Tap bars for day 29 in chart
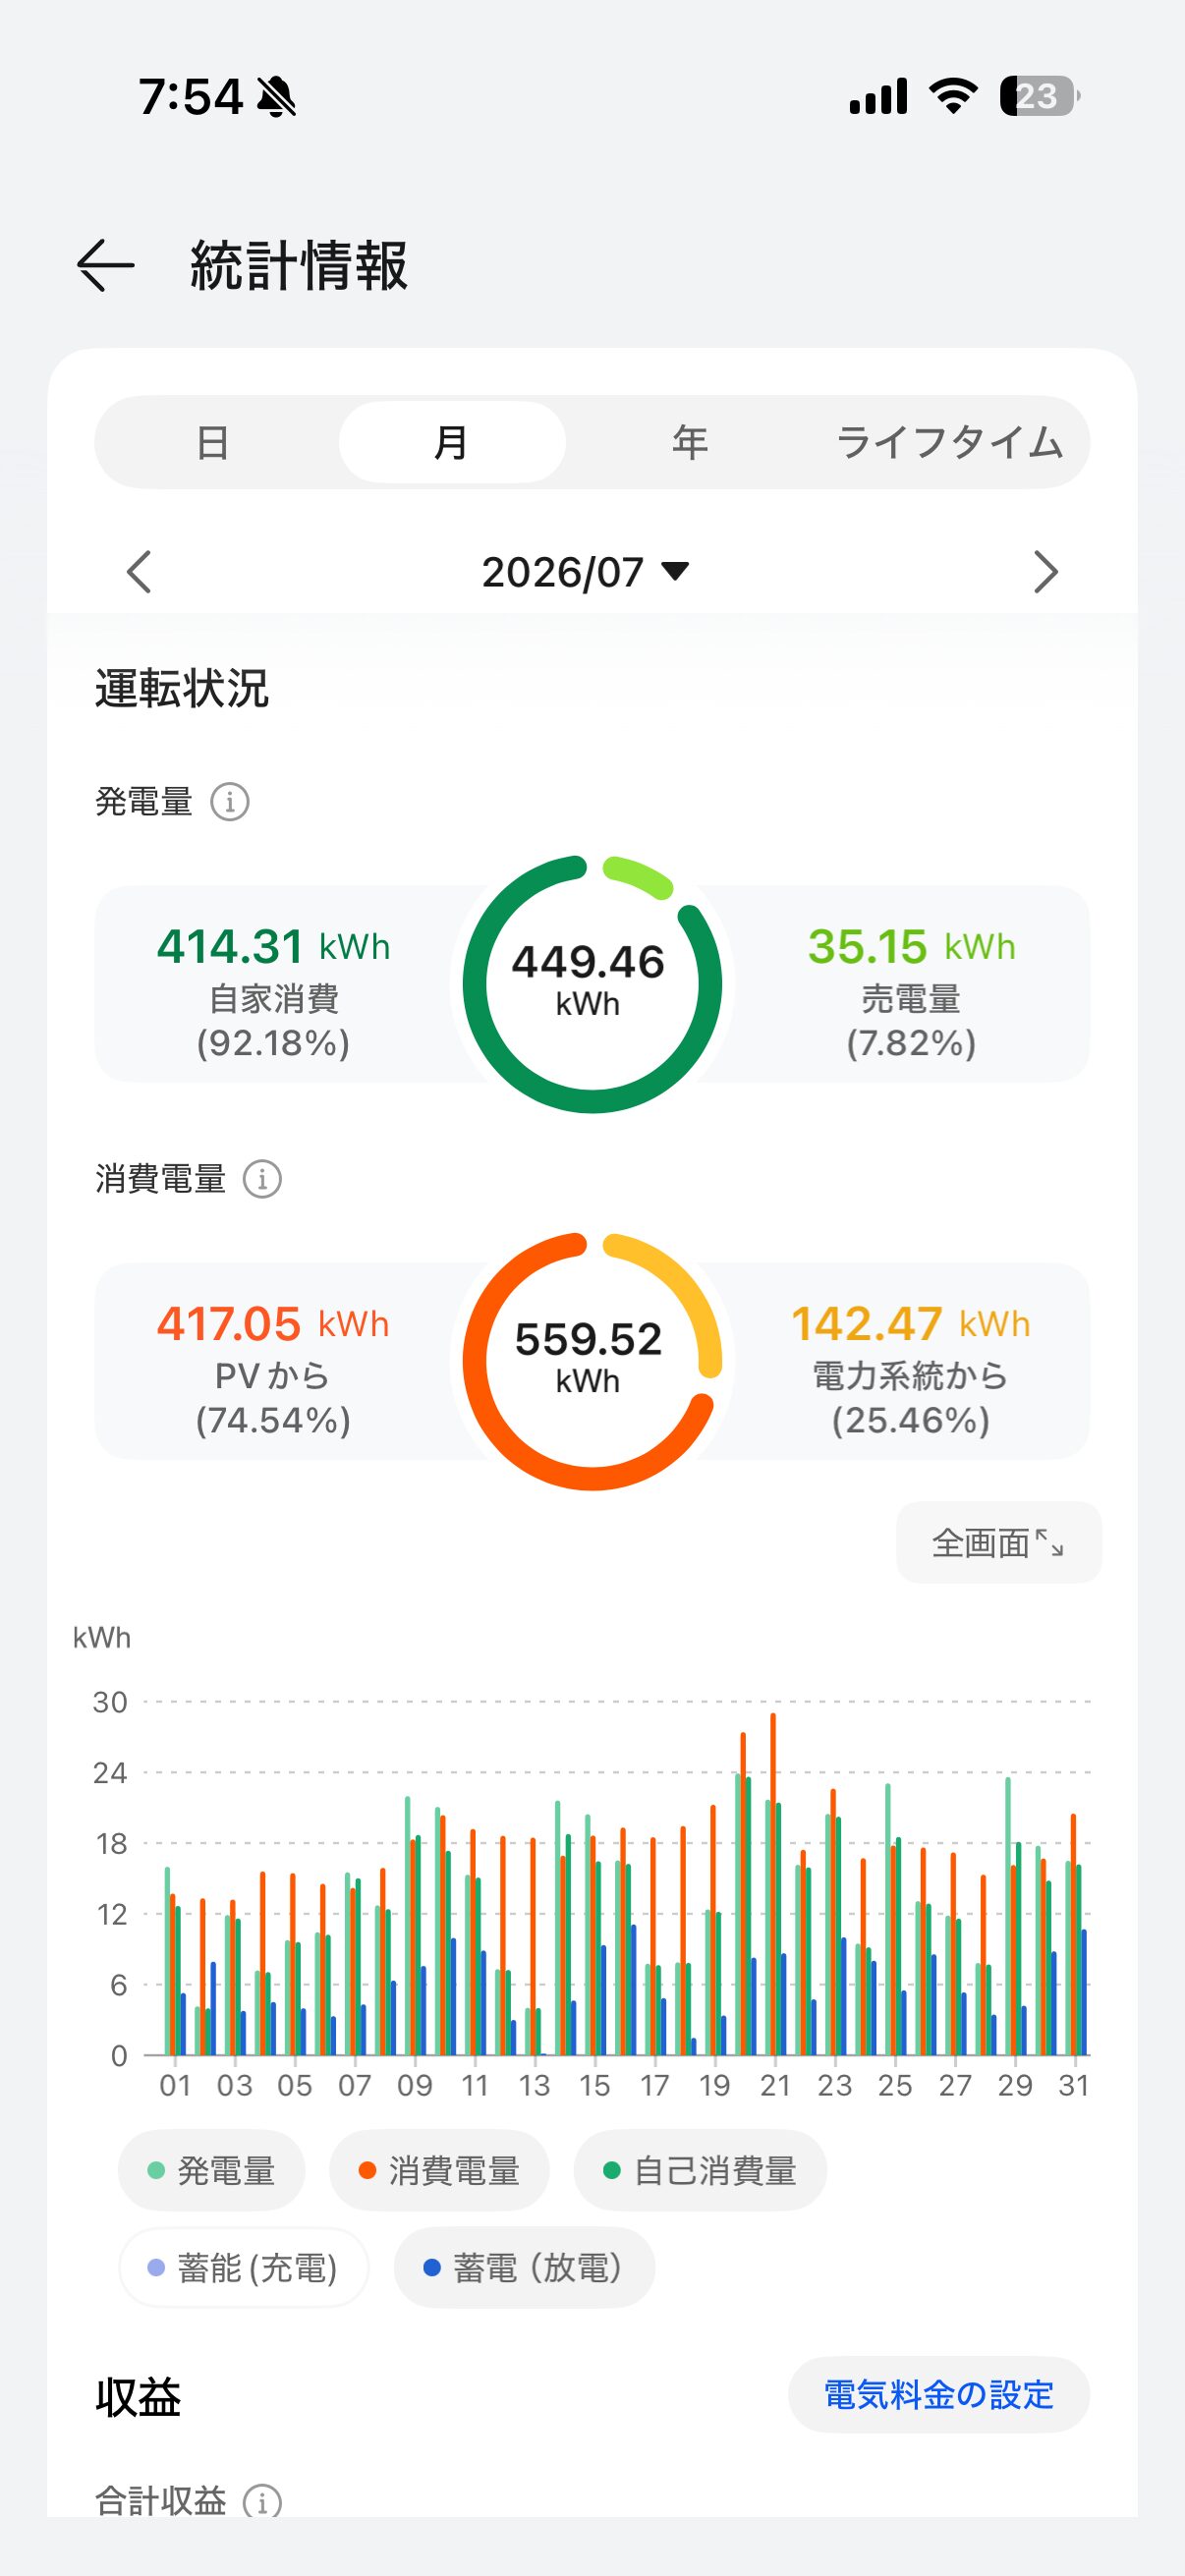Viewport: 1185px width, 2576px height. click(x=1015, y=1917)
